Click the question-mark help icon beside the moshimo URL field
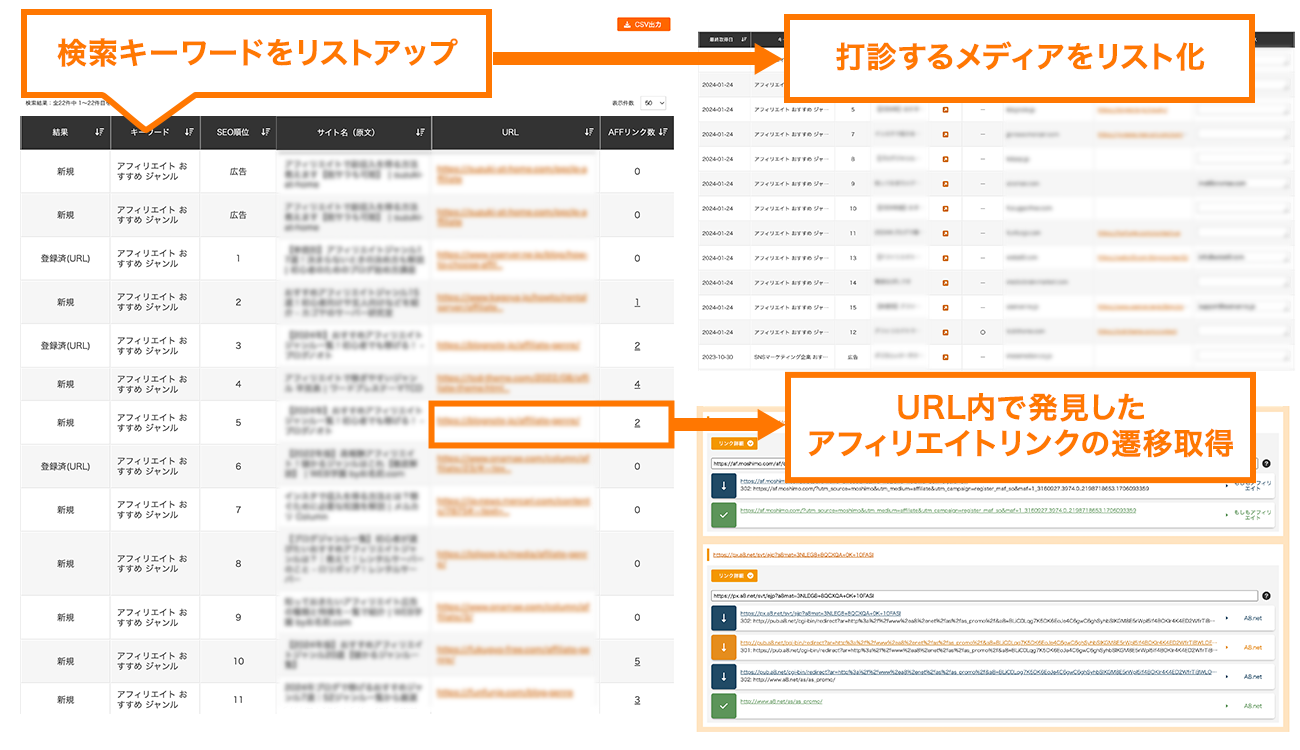The height and width of the screenshot is (750, 1300). (x=1266, y=462)
